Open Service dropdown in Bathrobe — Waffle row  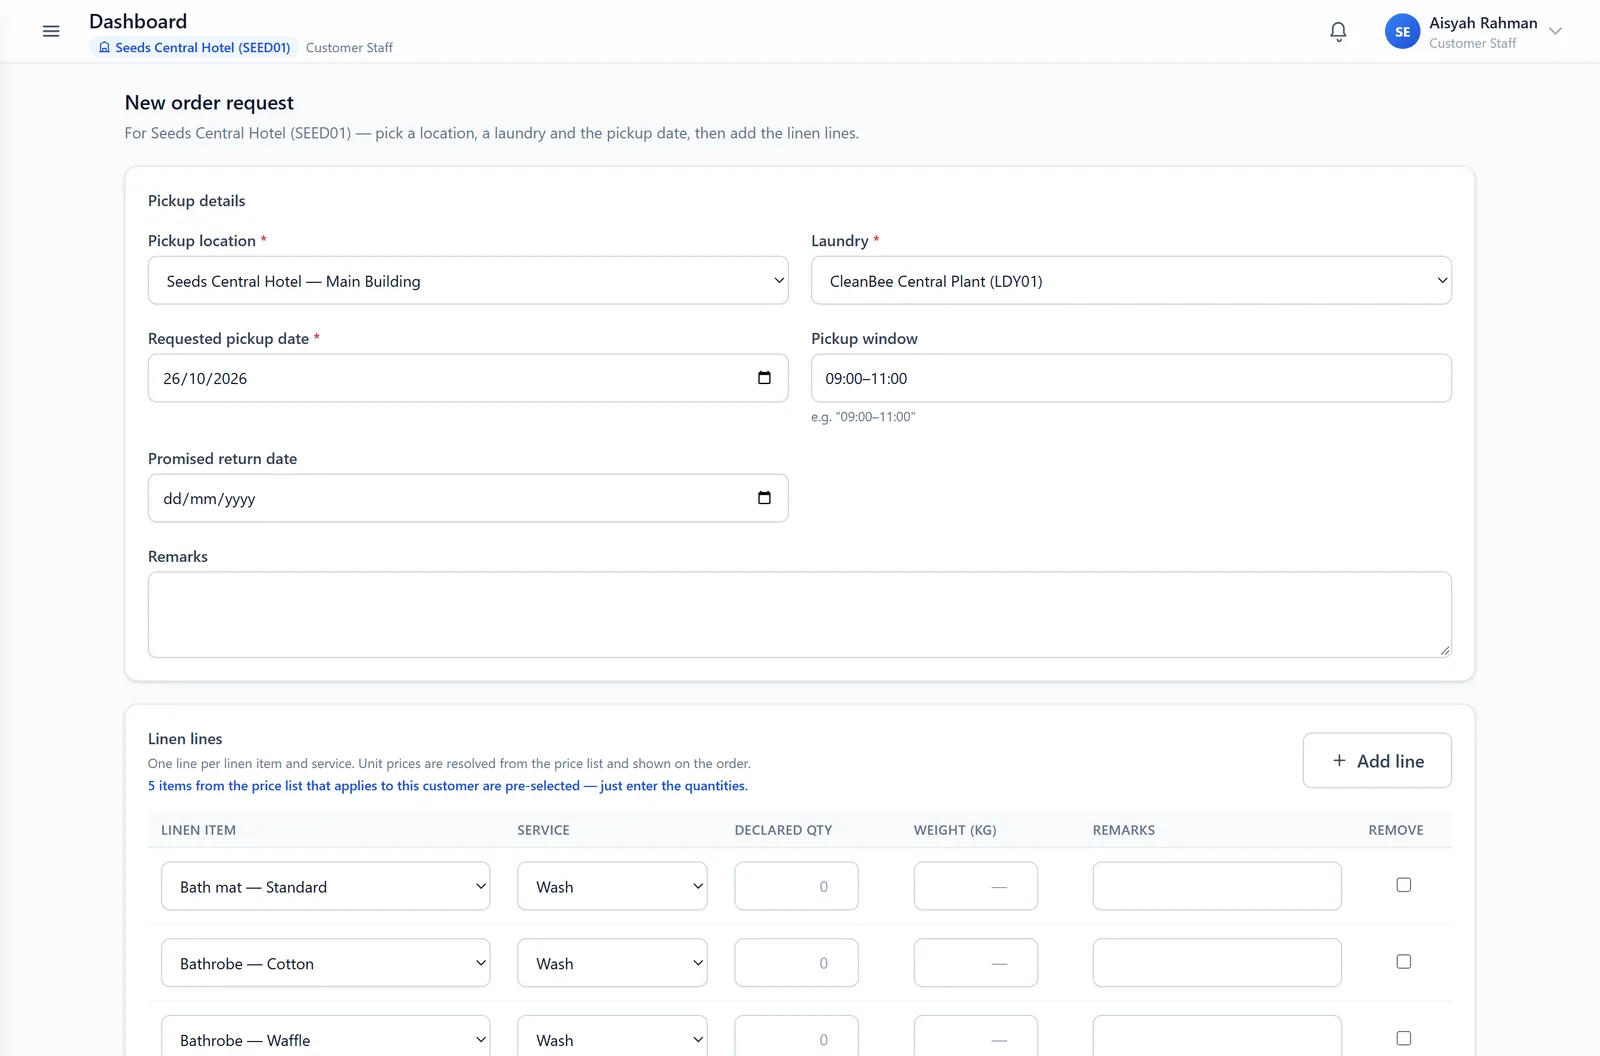pos(612,1036)
